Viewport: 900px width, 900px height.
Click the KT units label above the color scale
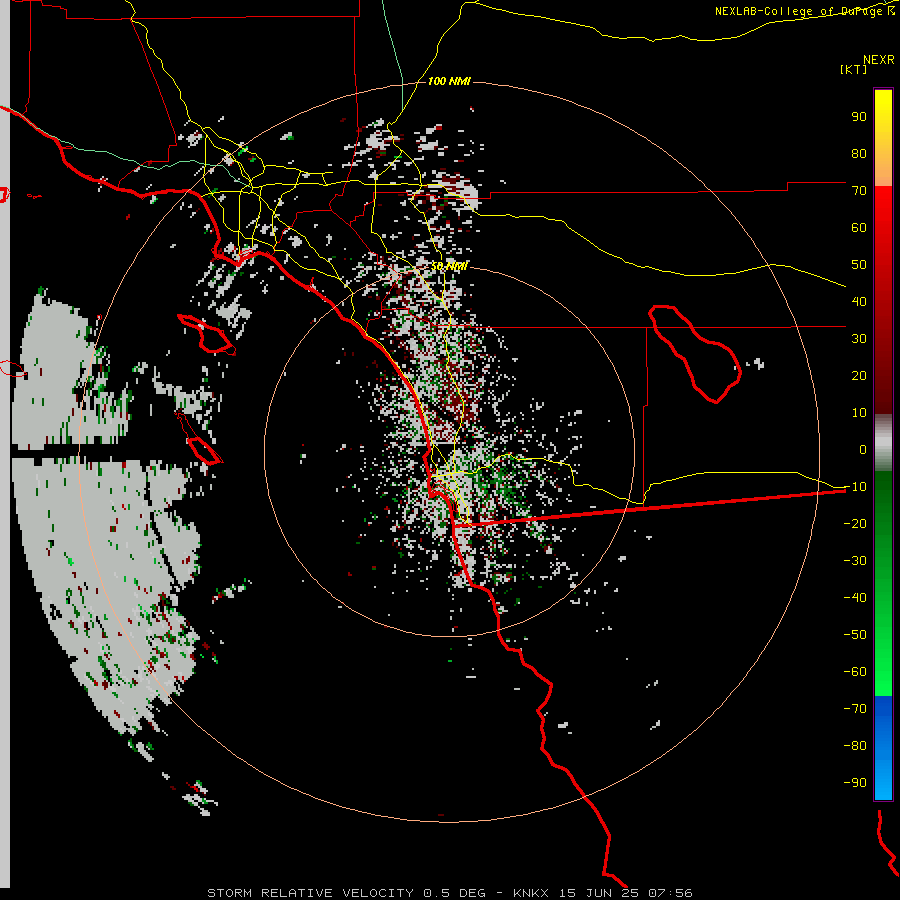pos(854,69)
